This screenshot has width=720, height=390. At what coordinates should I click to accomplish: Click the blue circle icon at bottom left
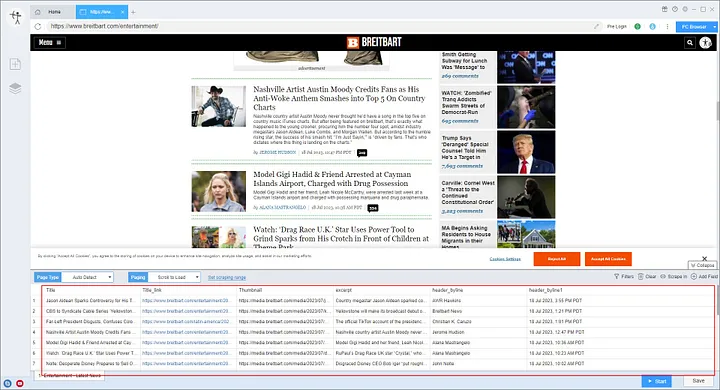(8, 383)
